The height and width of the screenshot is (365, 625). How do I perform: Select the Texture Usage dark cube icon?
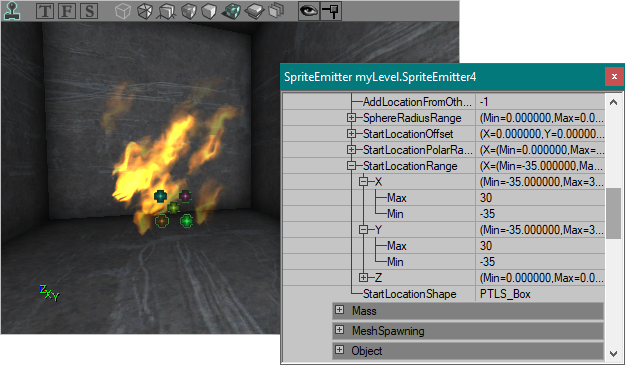(189, 11)
